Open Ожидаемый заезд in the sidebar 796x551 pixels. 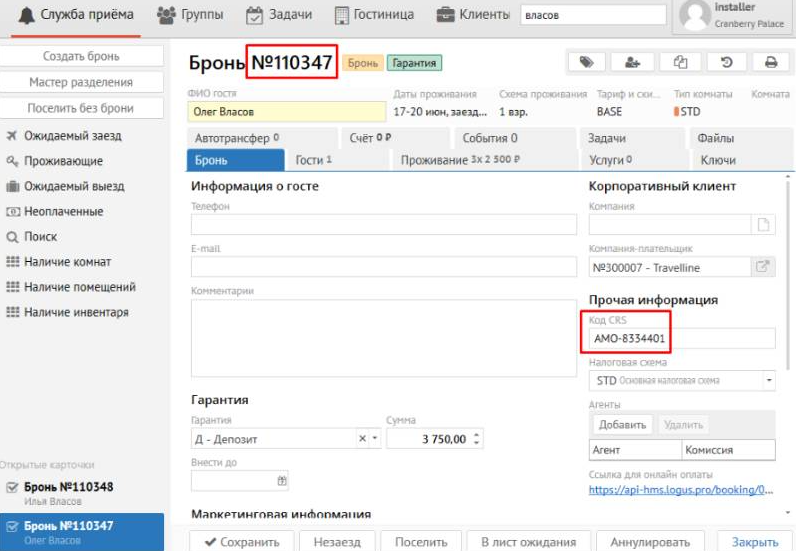coord(74,136)
